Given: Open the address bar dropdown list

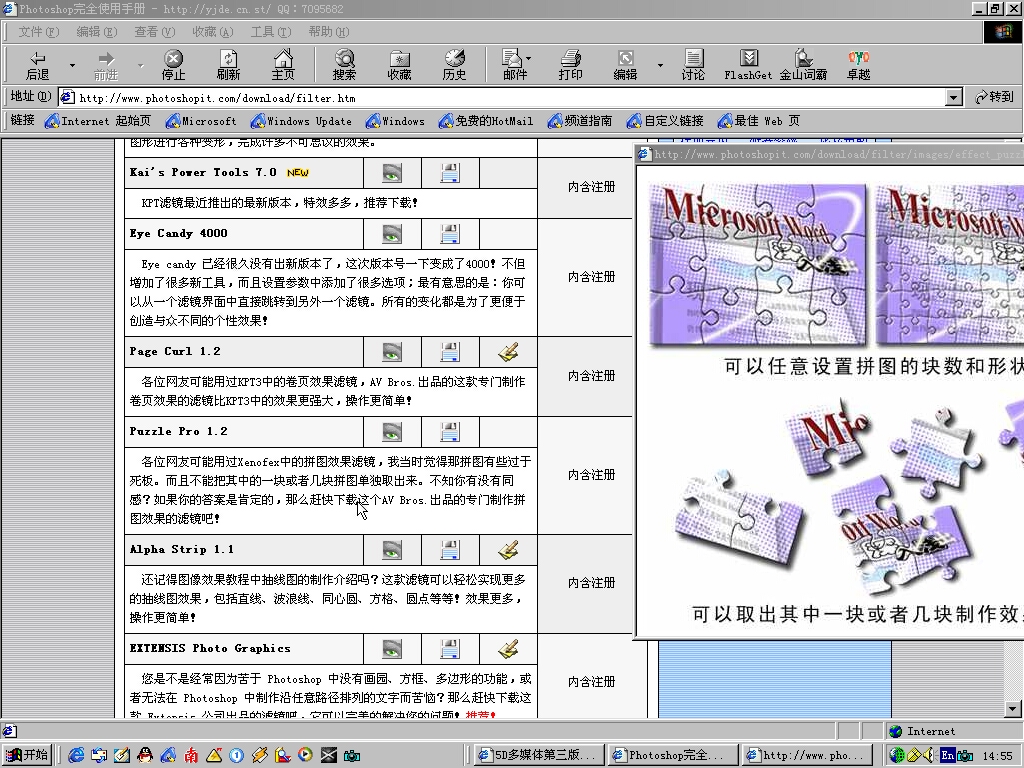Looking at the screenshot, I should [953, 98].
